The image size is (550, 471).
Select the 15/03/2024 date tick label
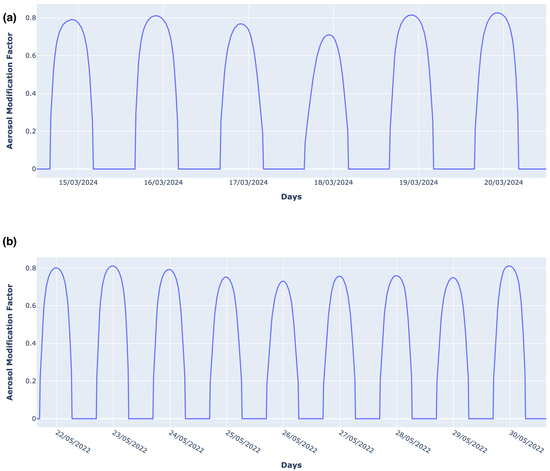point(78,183)
